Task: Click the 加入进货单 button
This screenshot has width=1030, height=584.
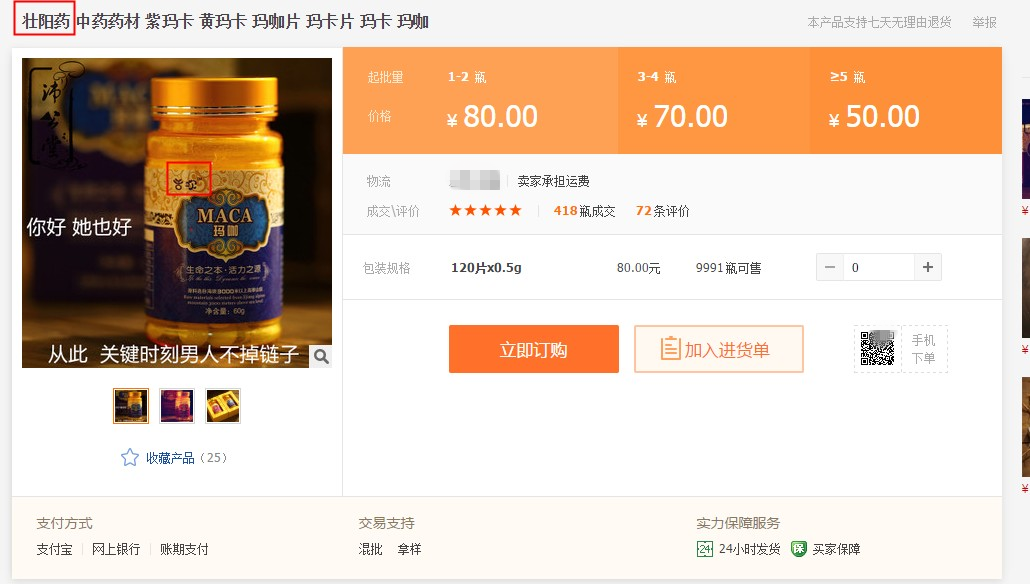Action: click(x=719, y=349)
